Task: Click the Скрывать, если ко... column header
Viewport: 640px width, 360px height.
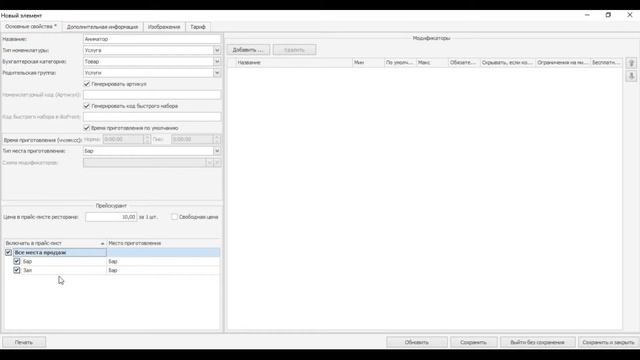Action: (x=507, y=62)
